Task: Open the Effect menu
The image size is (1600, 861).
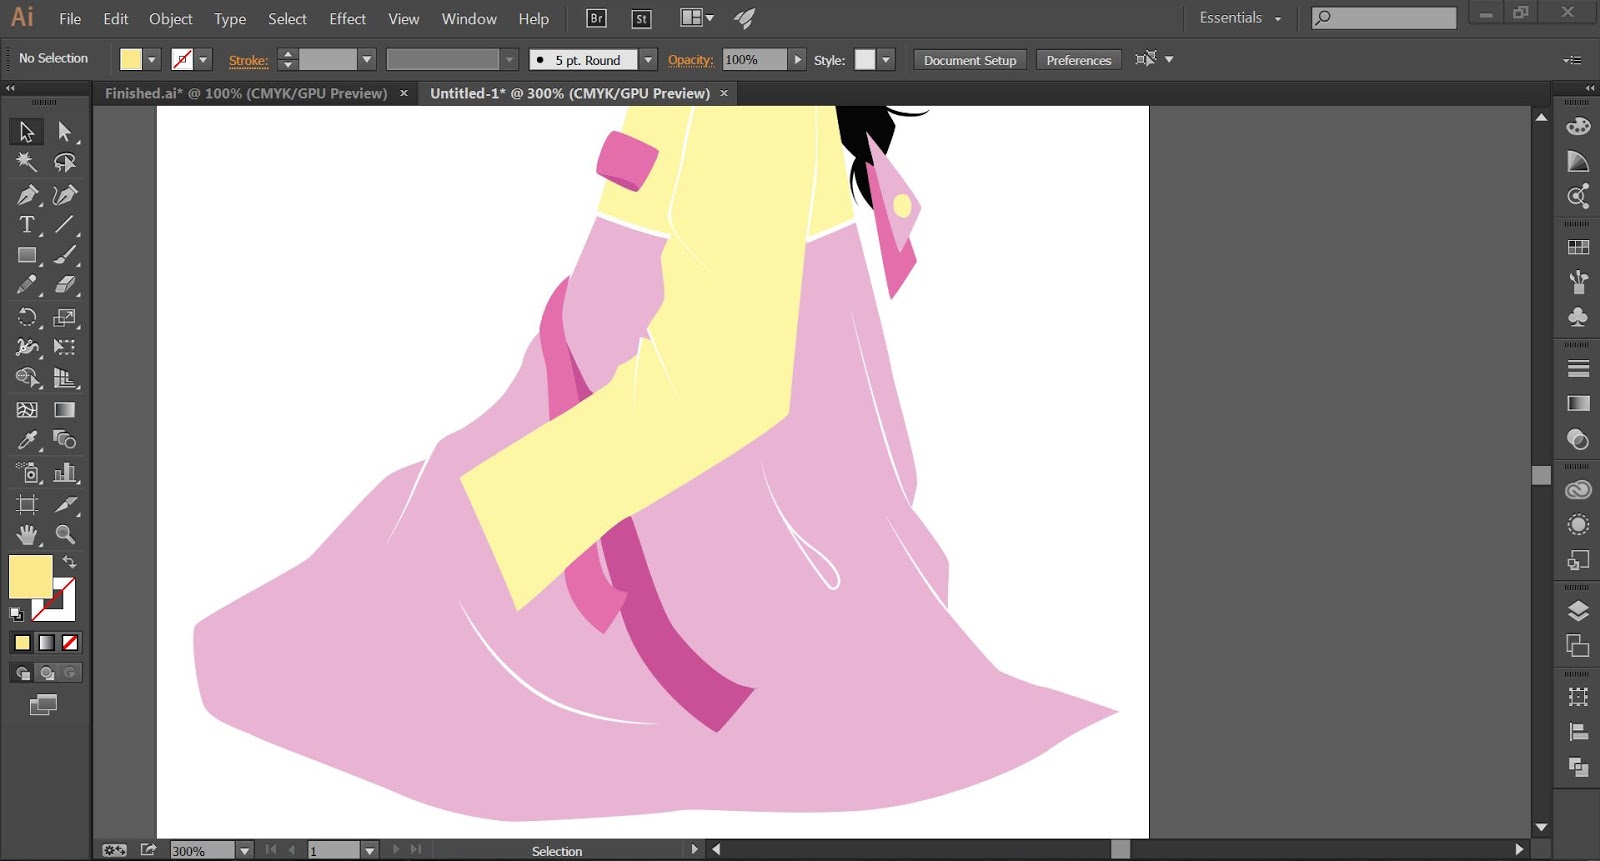Action: 347,19
